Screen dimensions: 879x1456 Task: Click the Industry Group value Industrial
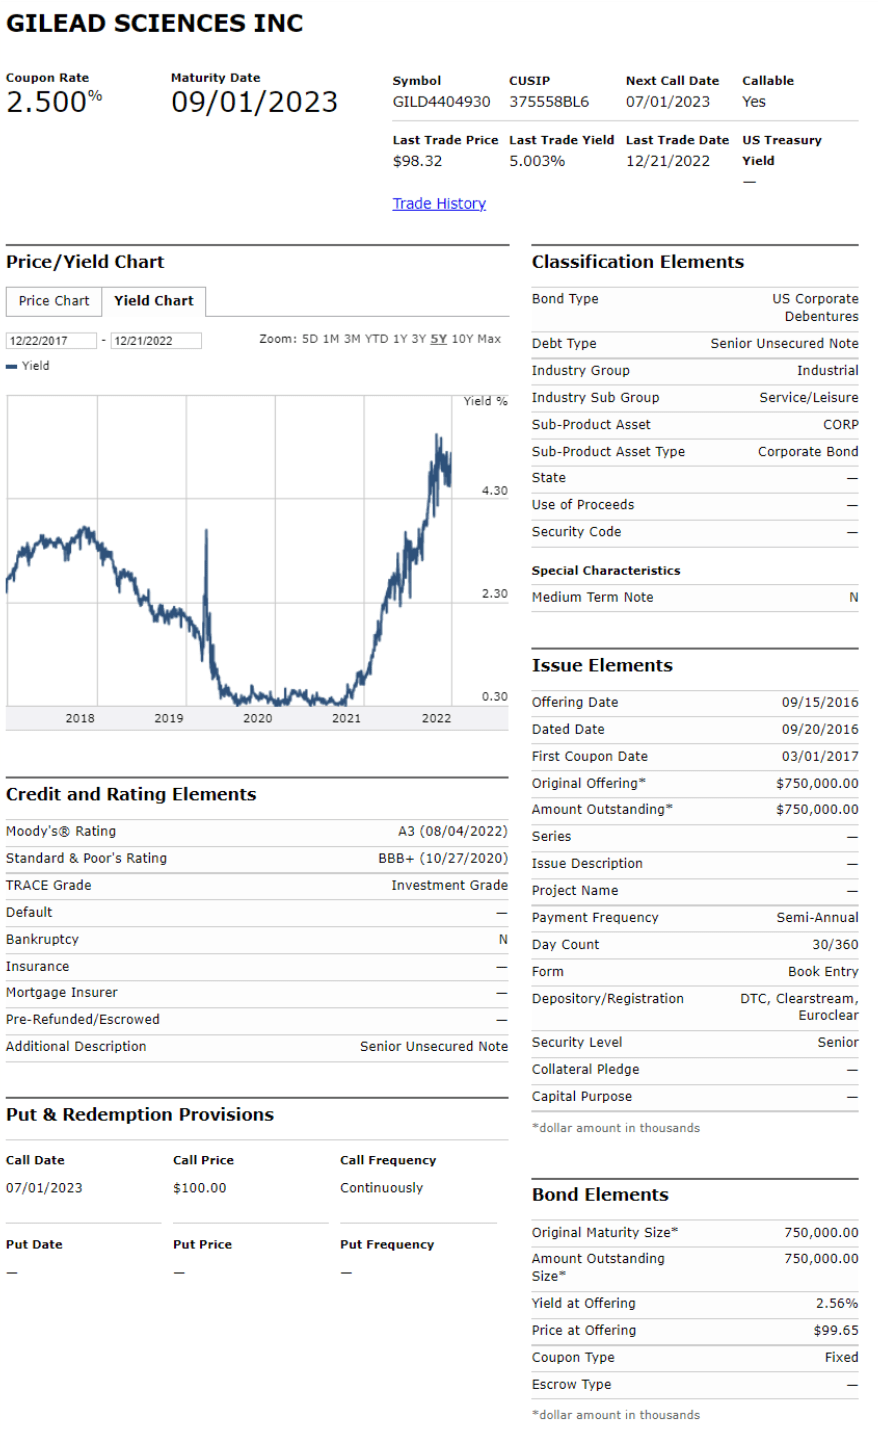(828, 371)
